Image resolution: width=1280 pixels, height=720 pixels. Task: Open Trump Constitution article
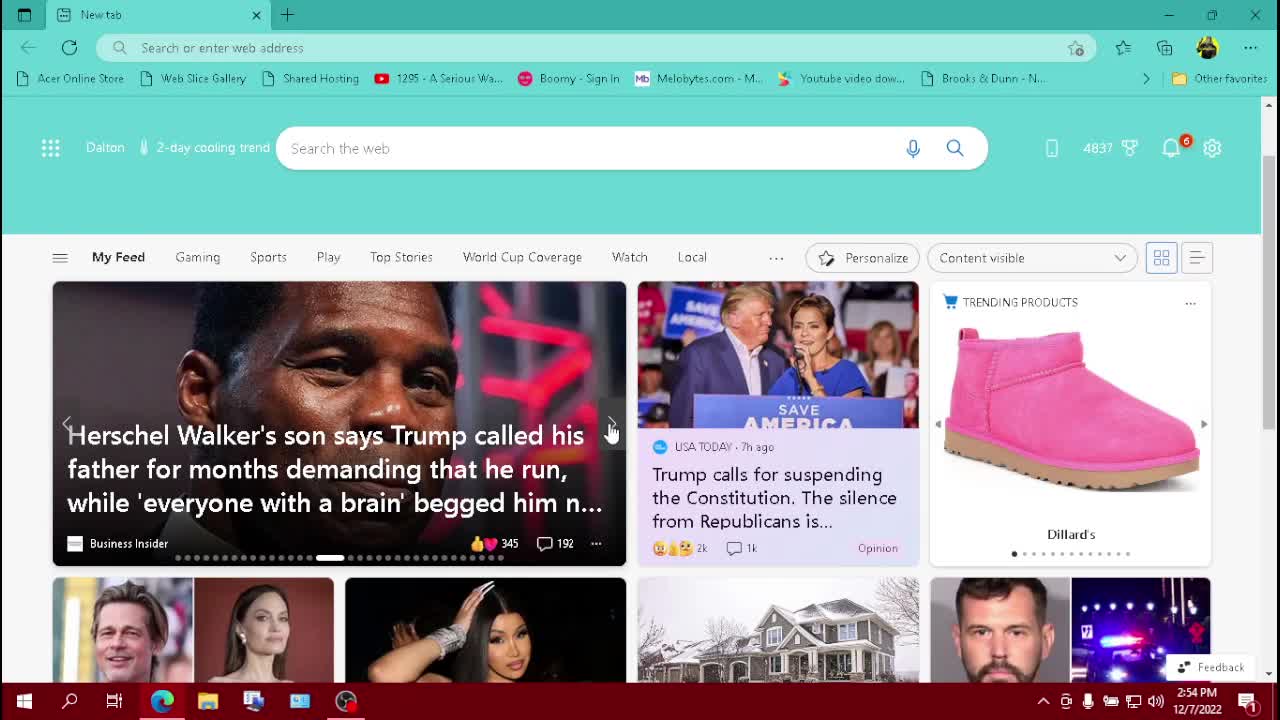(x=774, y=498)
